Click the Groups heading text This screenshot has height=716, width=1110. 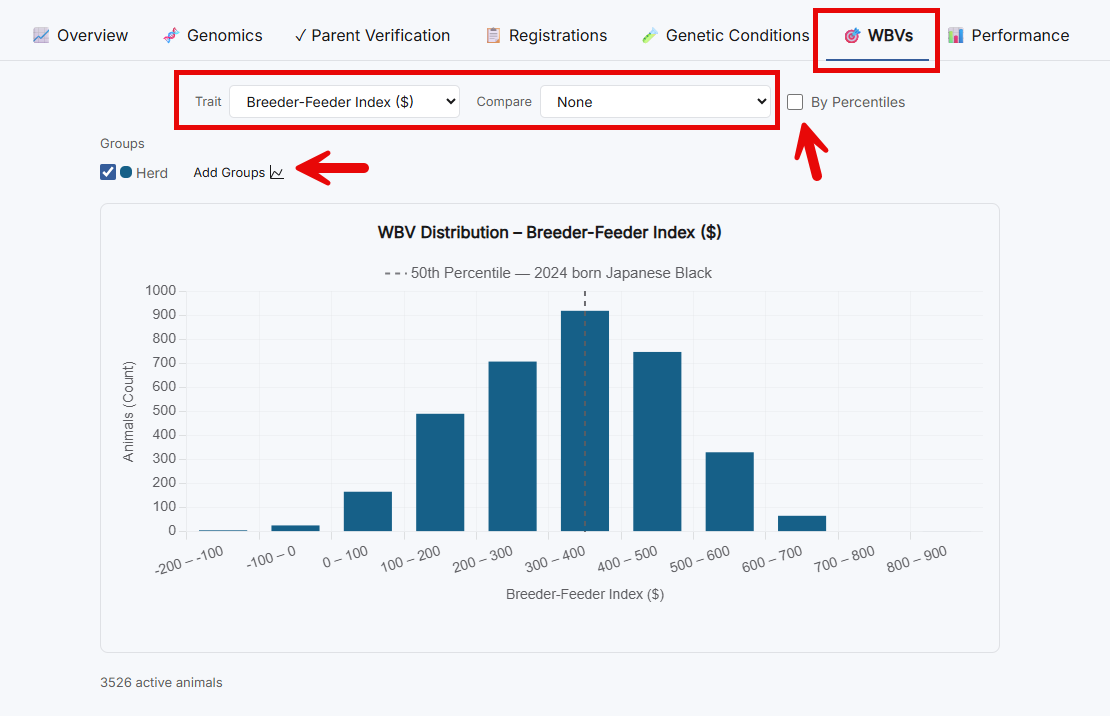pos(122,144)
